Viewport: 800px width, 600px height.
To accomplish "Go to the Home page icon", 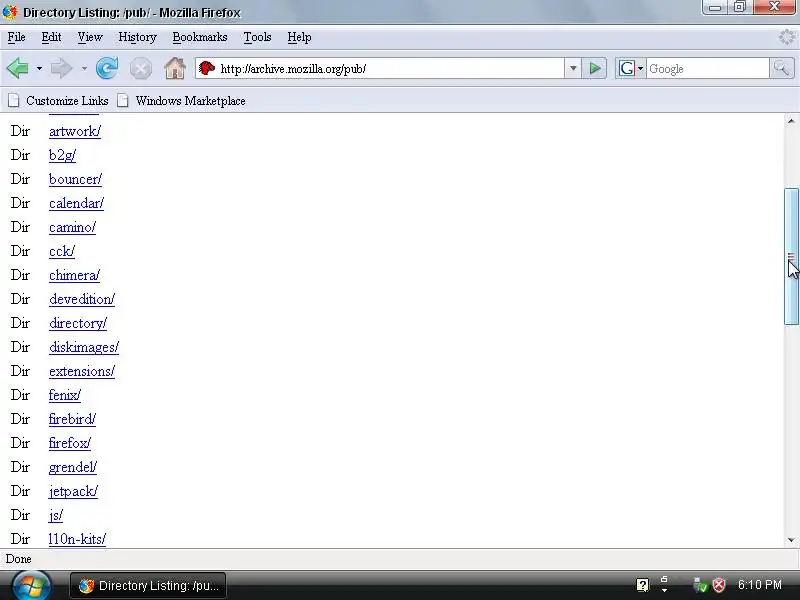I will (174, 68).
